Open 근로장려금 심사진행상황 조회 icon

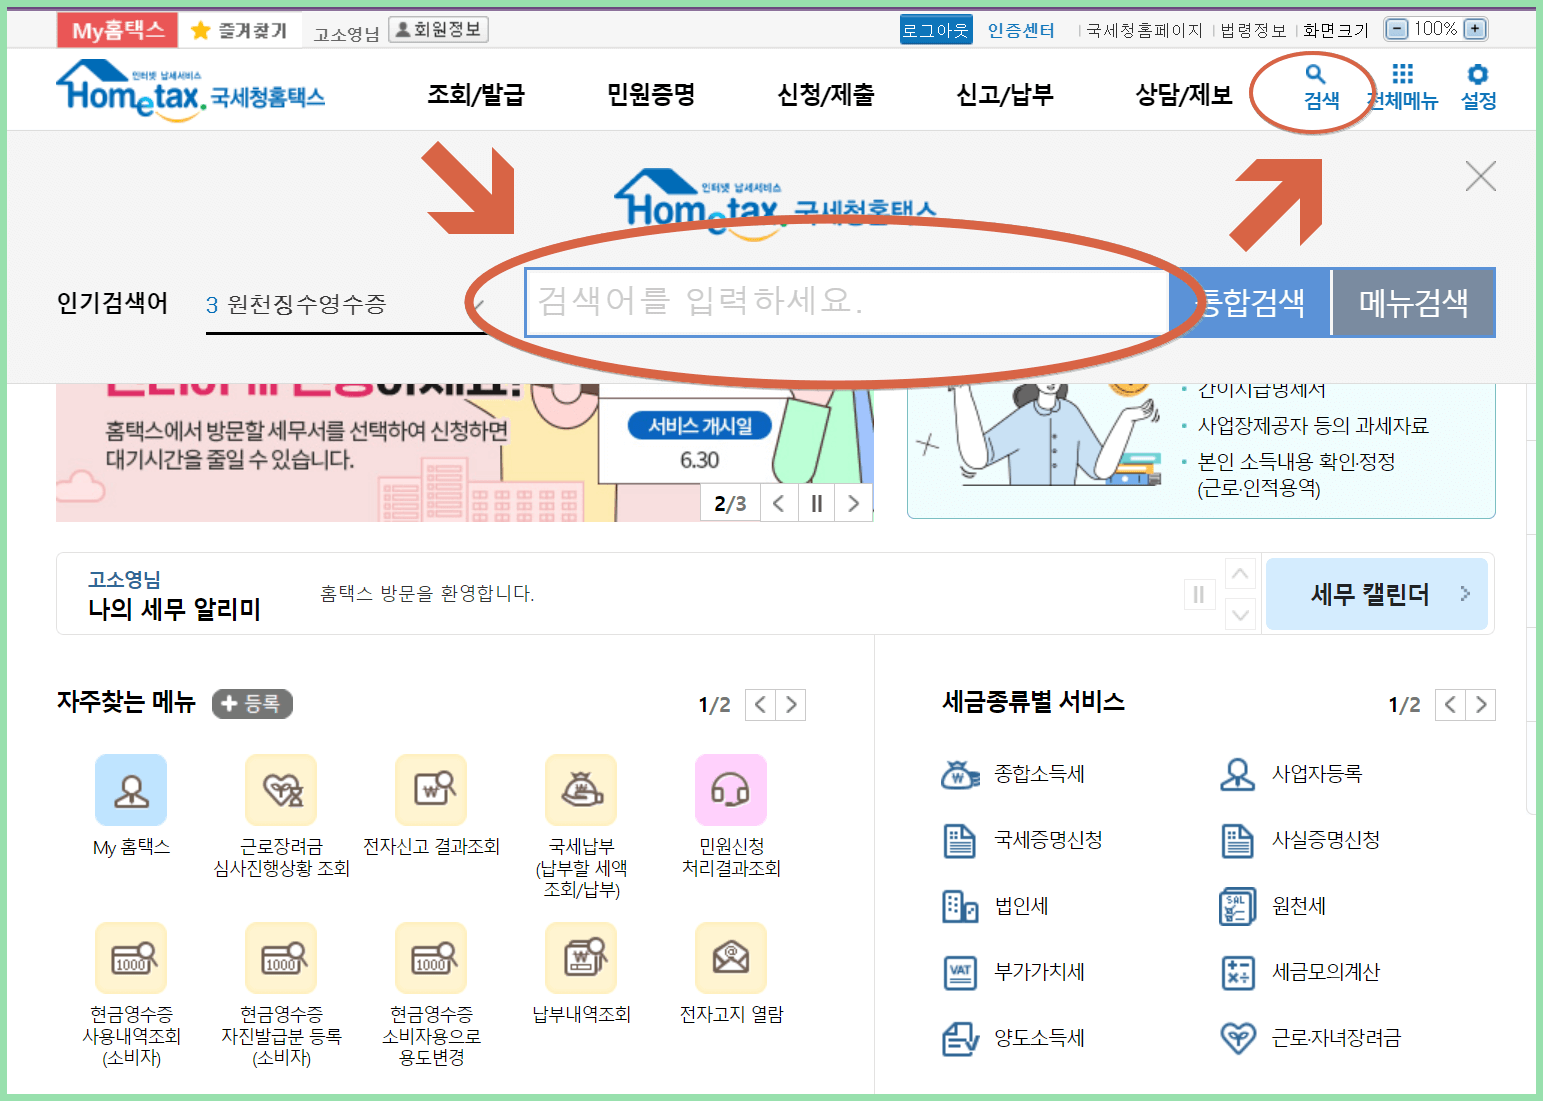[281, 790]
